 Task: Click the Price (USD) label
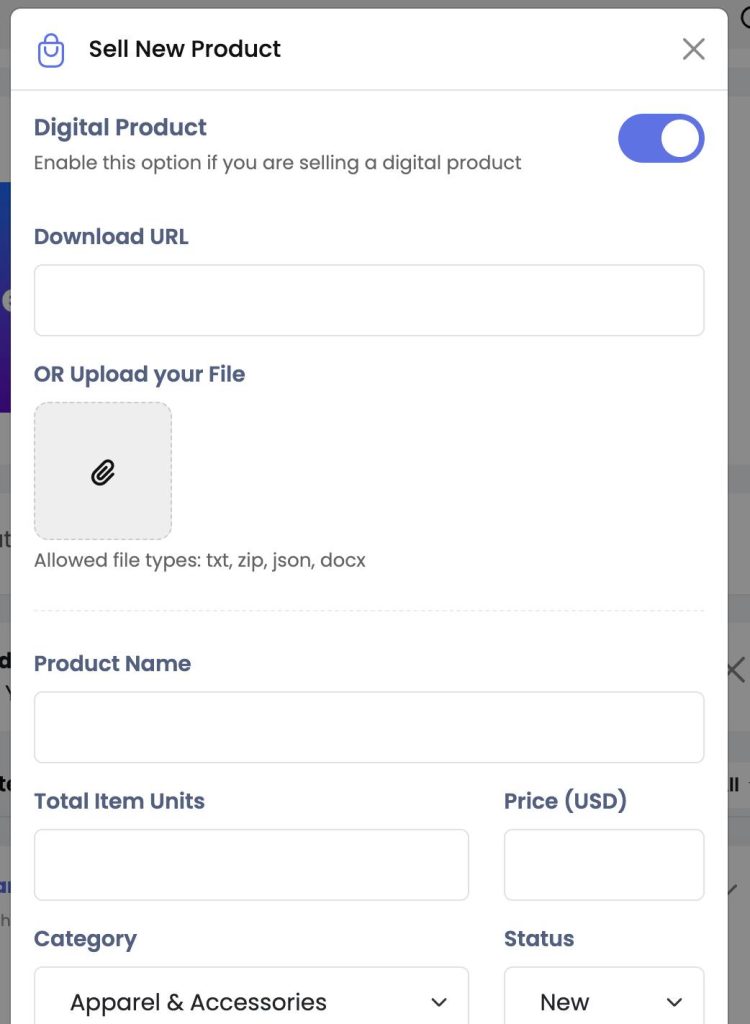tap(565, 801)
